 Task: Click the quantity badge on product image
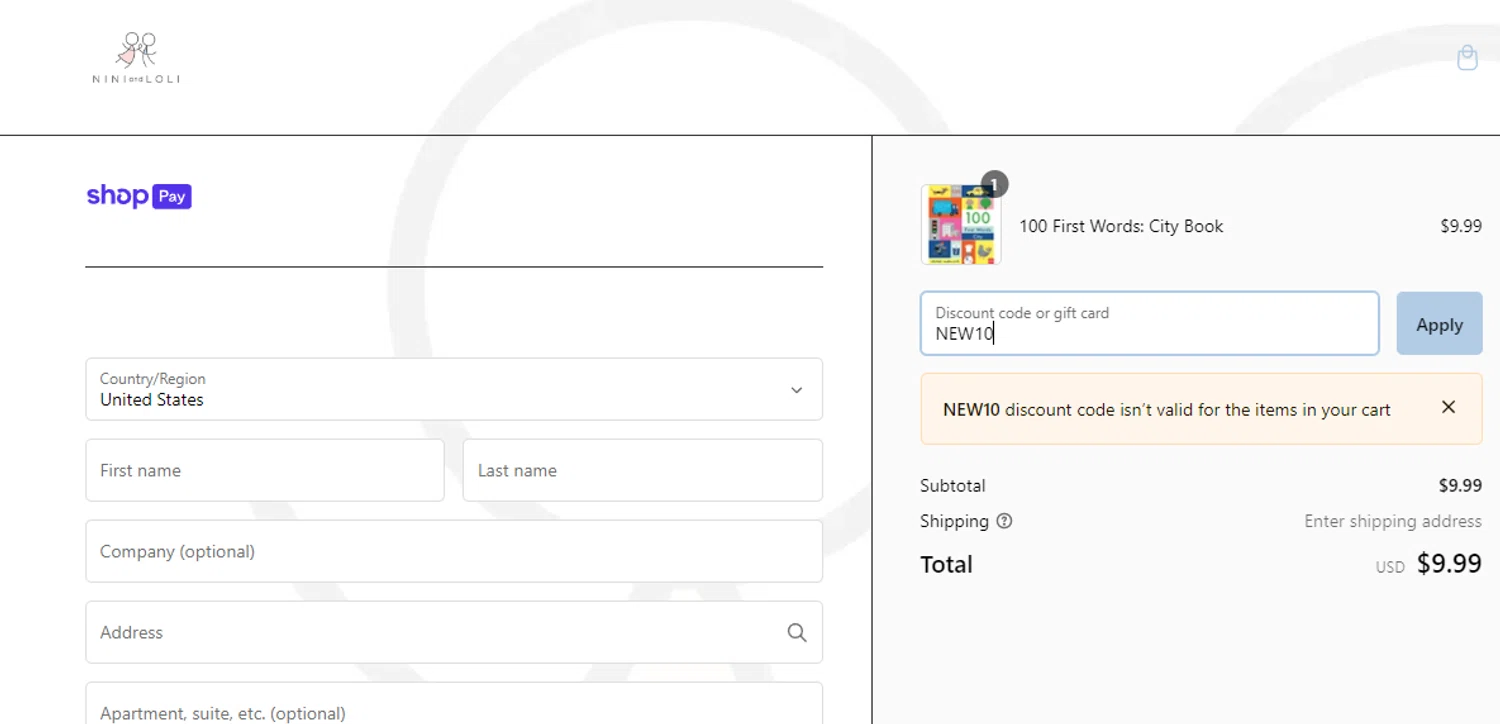995,184
